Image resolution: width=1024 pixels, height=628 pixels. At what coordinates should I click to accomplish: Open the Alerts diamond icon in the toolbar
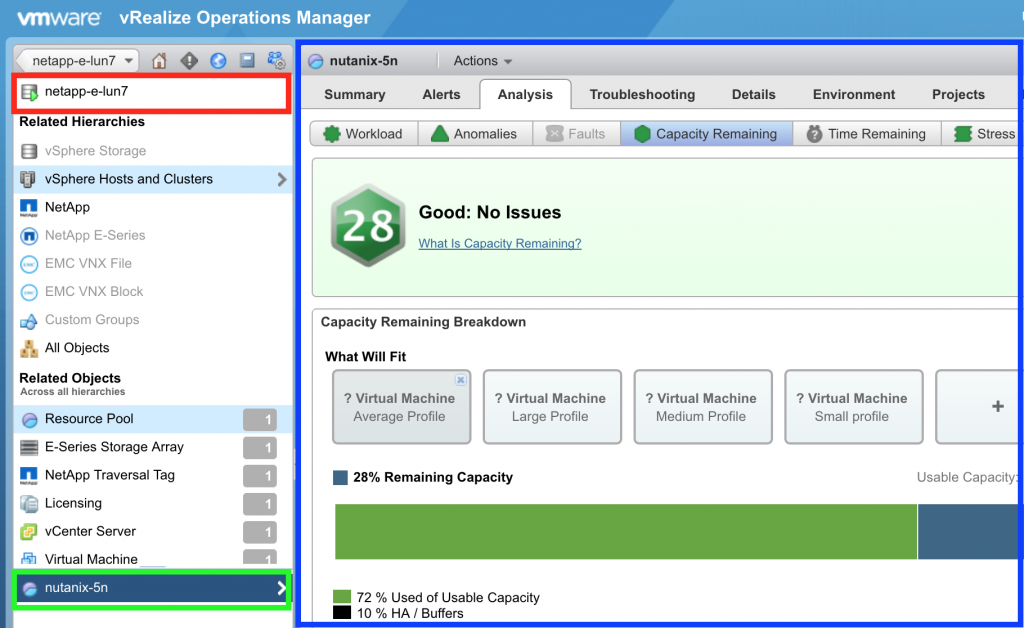189,61
